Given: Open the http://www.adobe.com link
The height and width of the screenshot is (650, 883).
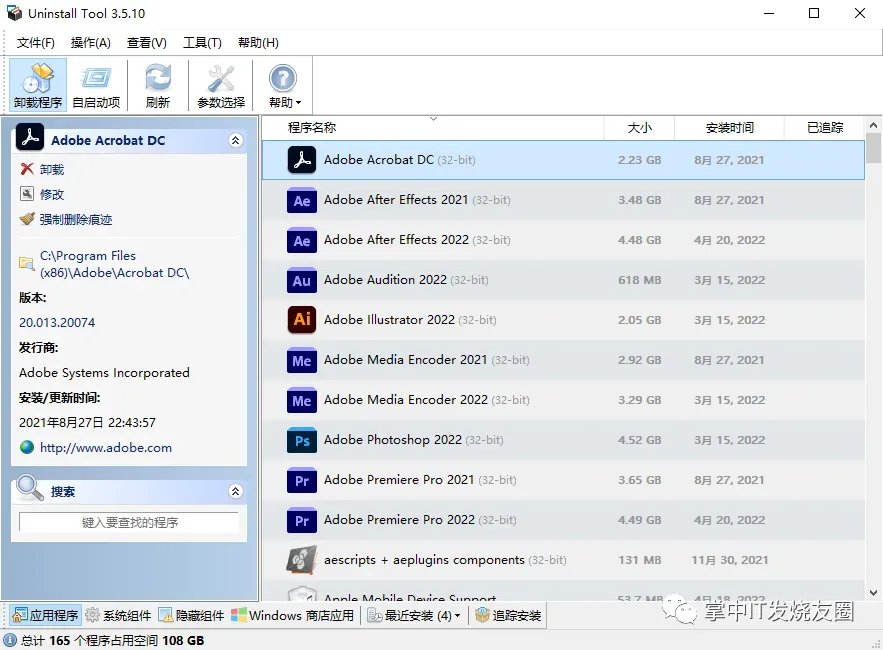Looking at the screenshot, I should (106, 448).
